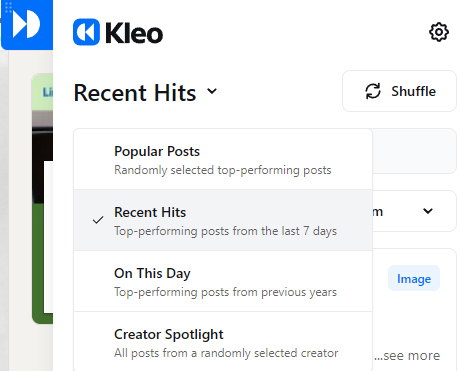Select On This Day option
The width and height of the screenshot is (474, 371).
[x=223, y=281]
